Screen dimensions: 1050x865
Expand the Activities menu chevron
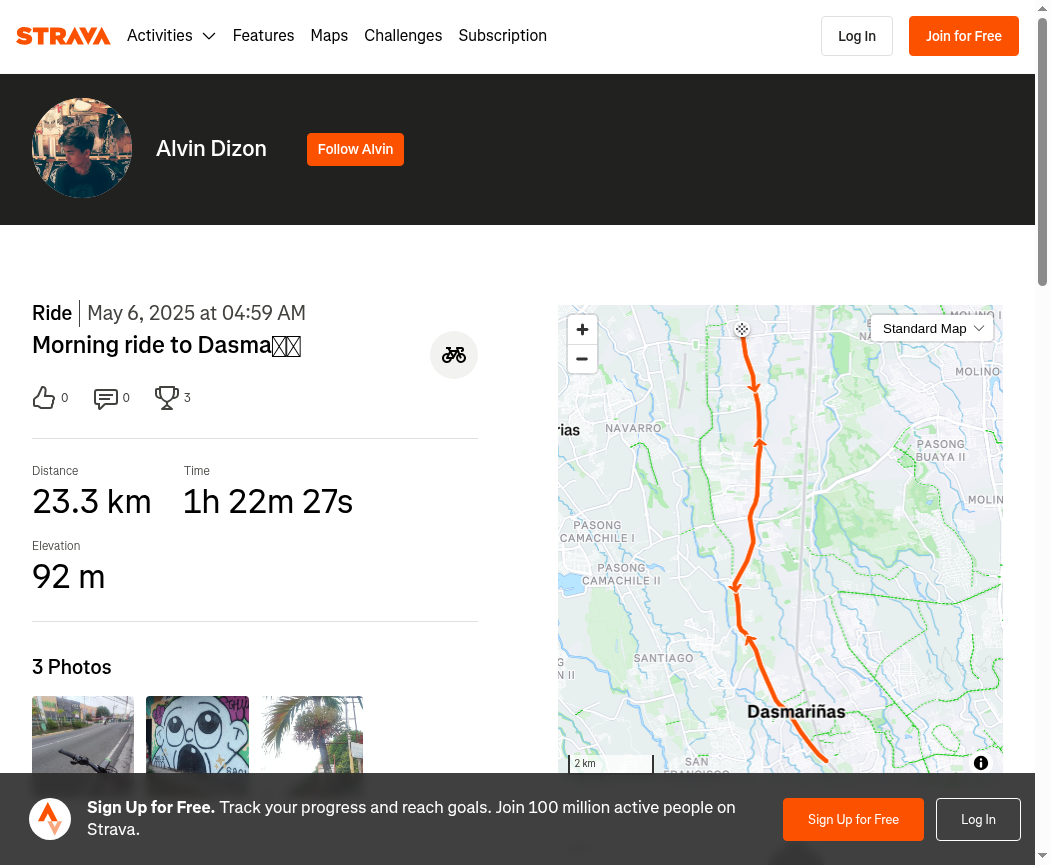(x=209, y=36)
